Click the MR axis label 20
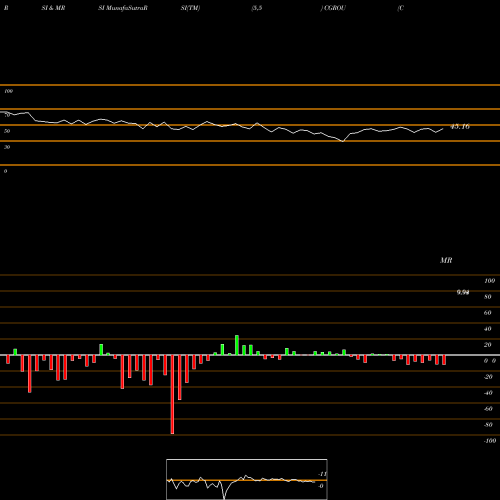 (488, 345)
